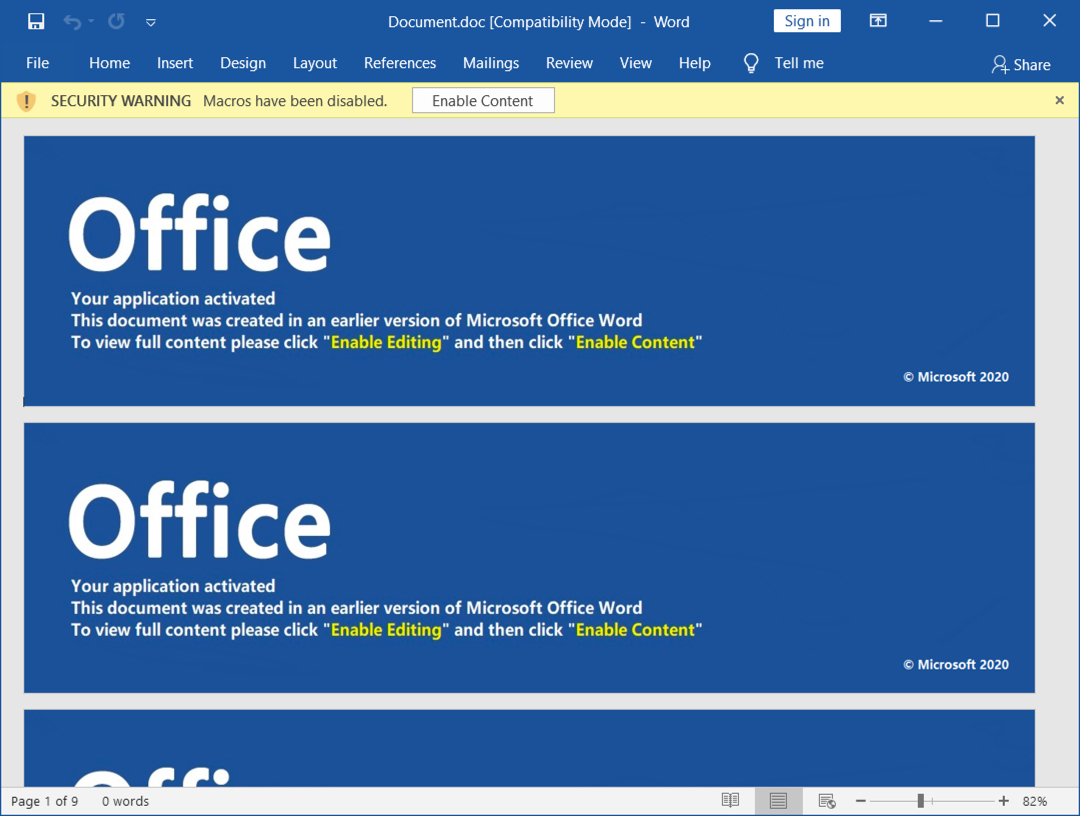Image resolution: width=1080 pixels, height=816 pixels.
Task: Click the Undo arrow icon
Action: pos(72,21)
